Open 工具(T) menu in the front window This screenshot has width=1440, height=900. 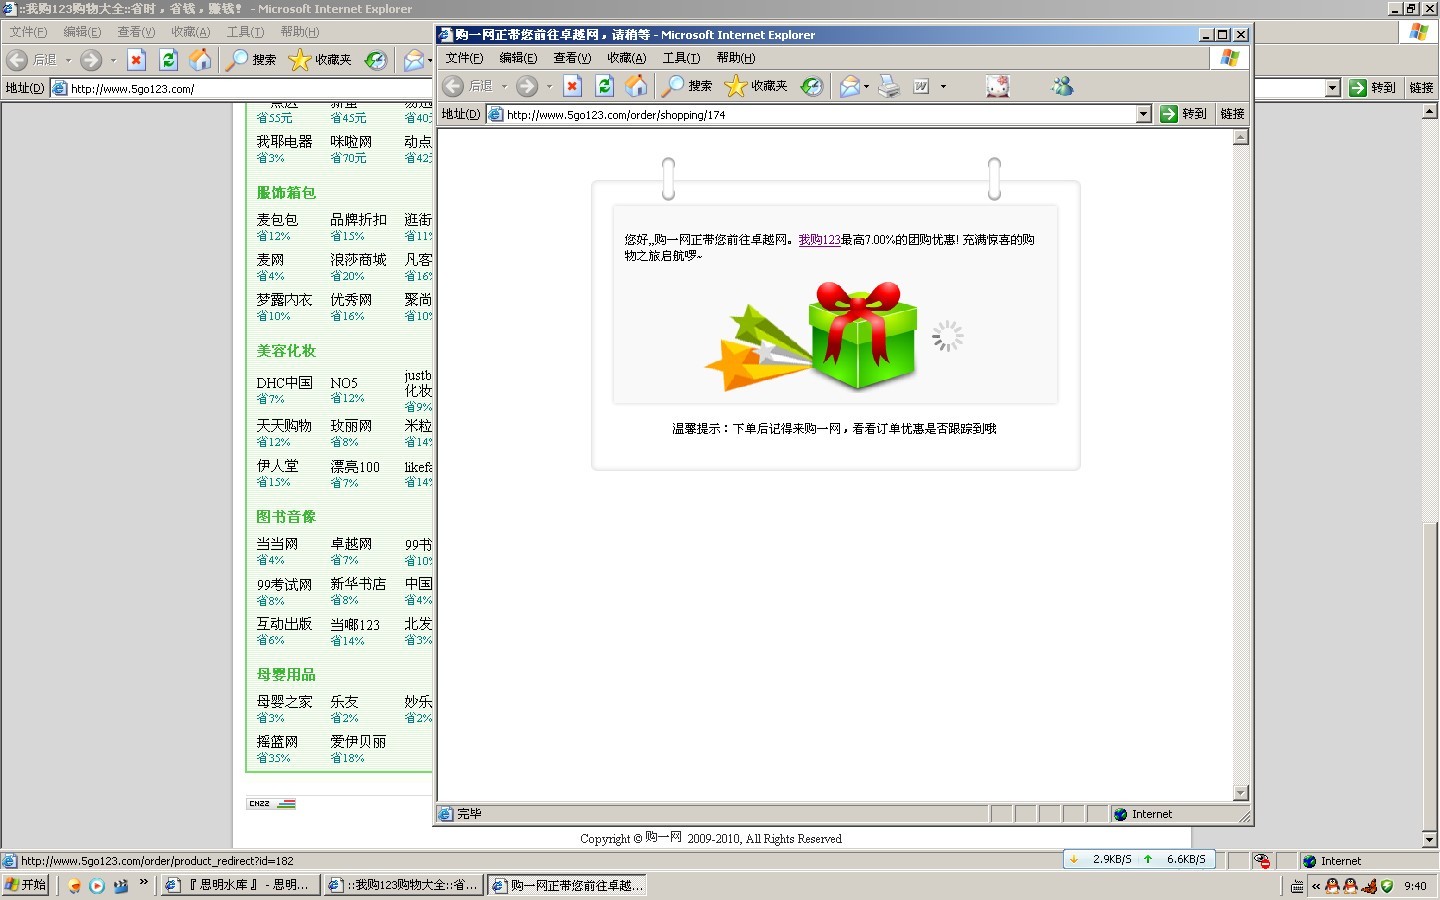(681, 58)
